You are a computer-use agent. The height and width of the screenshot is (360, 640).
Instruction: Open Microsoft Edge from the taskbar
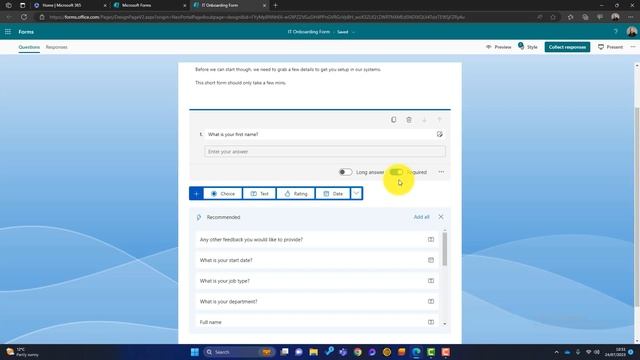pyautogui.click(x=416, y=352)
